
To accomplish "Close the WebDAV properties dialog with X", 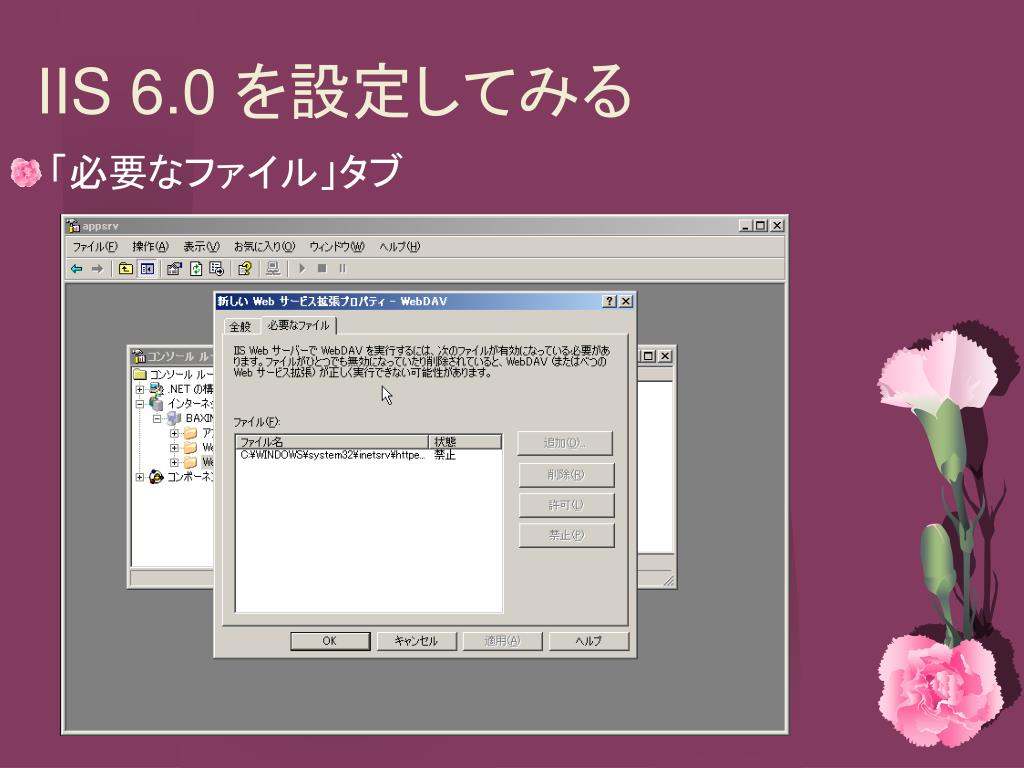I will coord(626,301).
